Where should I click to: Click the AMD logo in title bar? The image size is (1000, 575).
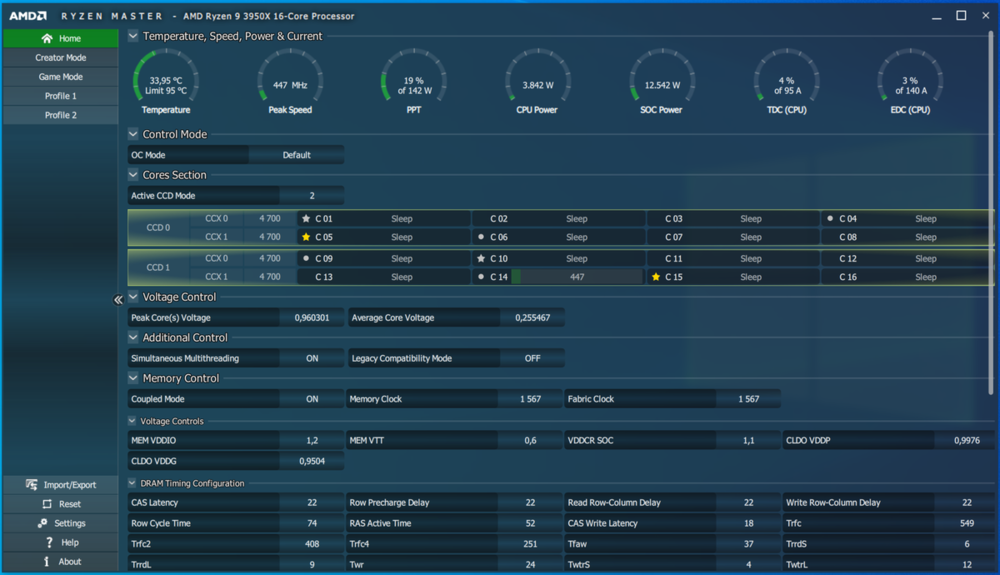pyautogui.click(x=27, y=16)
